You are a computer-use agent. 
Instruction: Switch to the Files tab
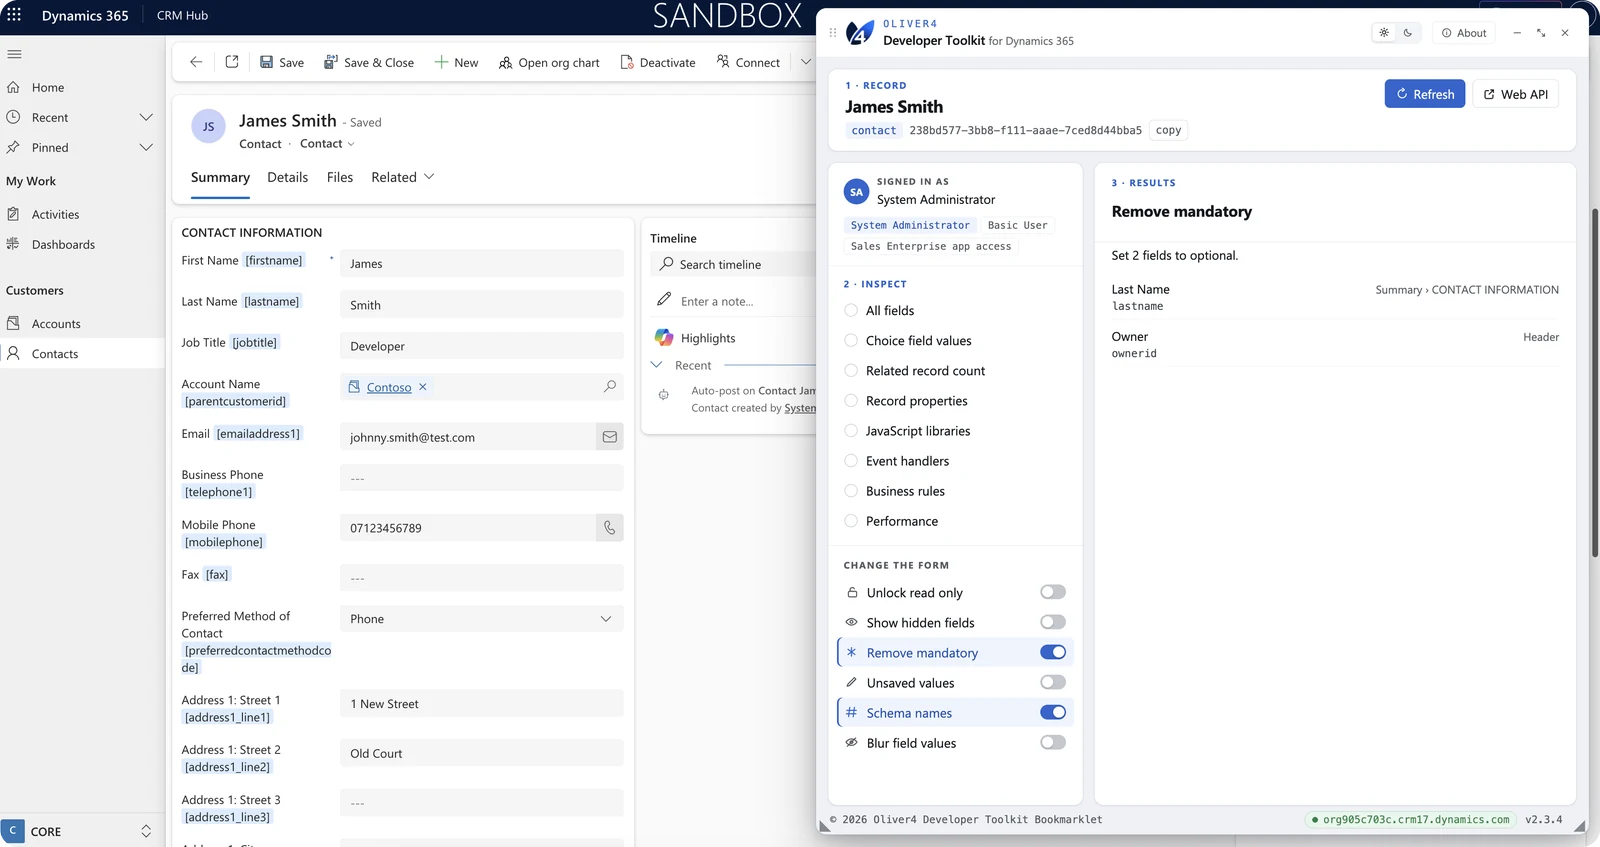[340, 177]
